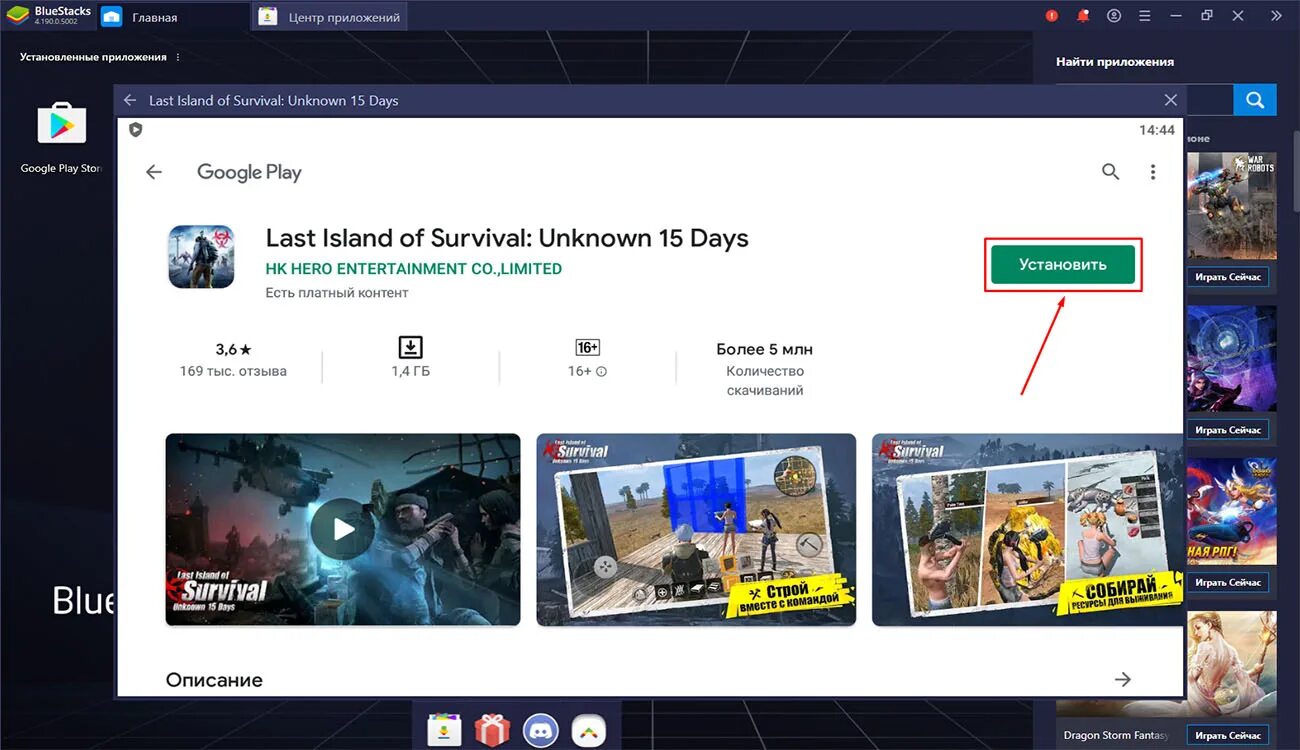Click the green Установить install button
Viewport: 1300px width, 750px height.
click(x=1063, y=265)
